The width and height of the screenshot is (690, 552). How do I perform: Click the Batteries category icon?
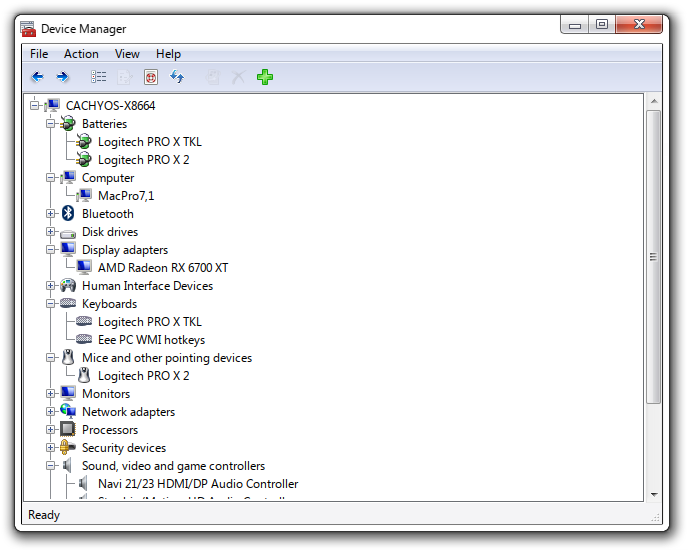[x=68, y=124]
